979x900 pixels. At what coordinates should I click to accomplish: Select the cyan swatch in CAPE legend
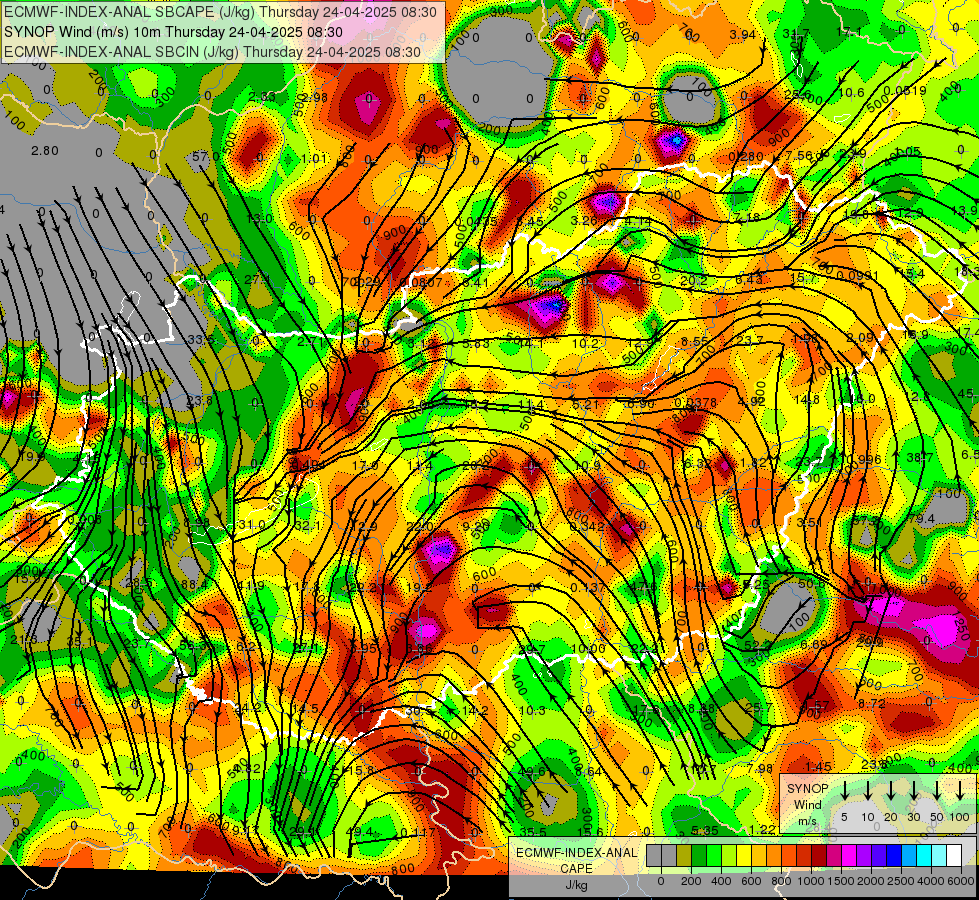click(923, 856)
